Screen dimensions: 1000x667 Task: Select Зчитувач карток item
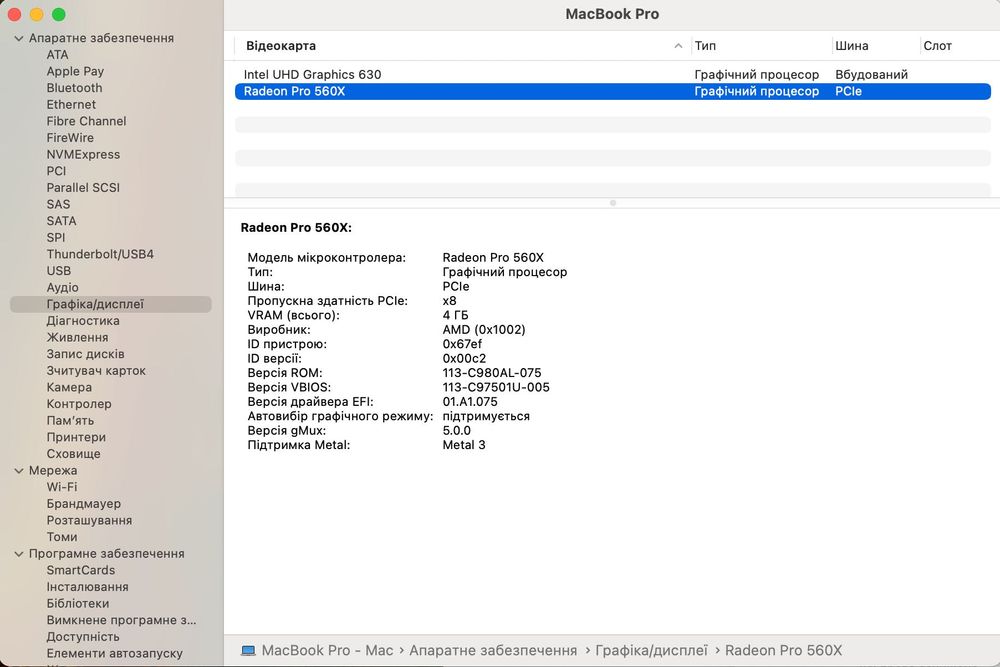tap(96, 370)
